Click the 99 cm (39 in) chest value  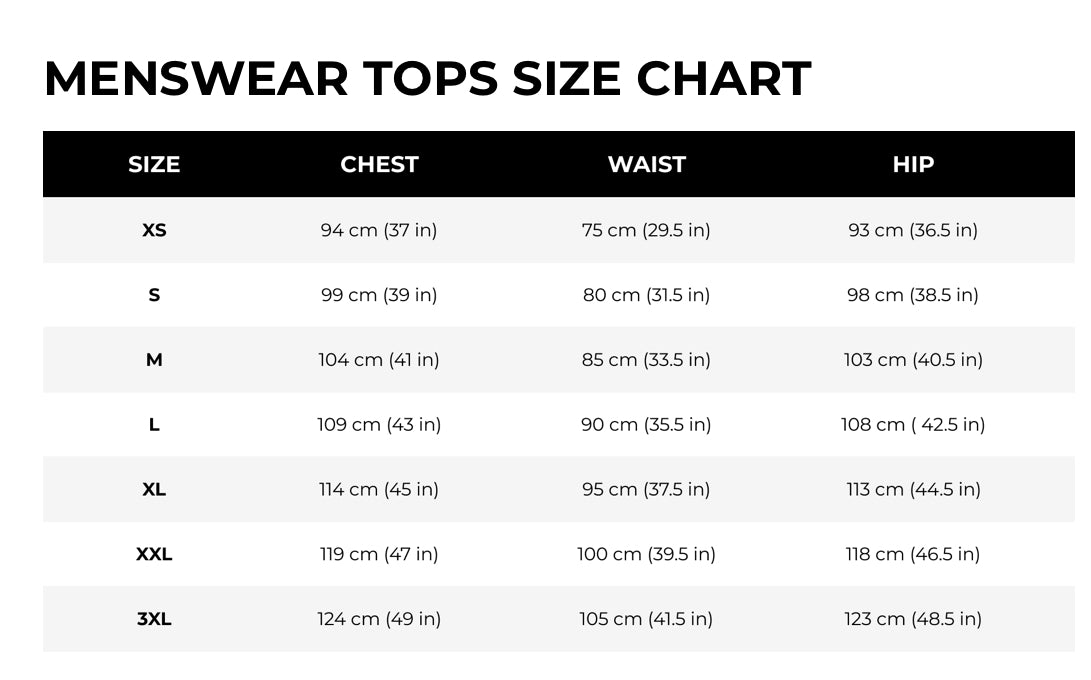pos(379,295)
